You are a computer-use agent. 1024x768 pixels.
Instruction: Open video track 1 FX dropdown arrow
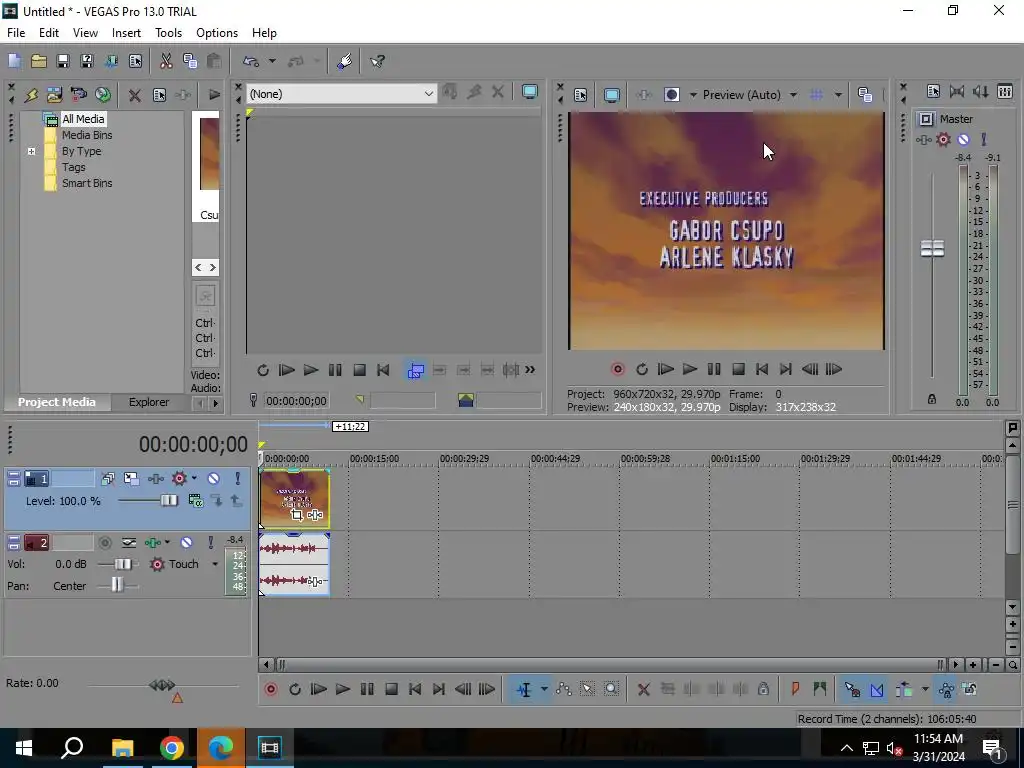tap(194, 479)
